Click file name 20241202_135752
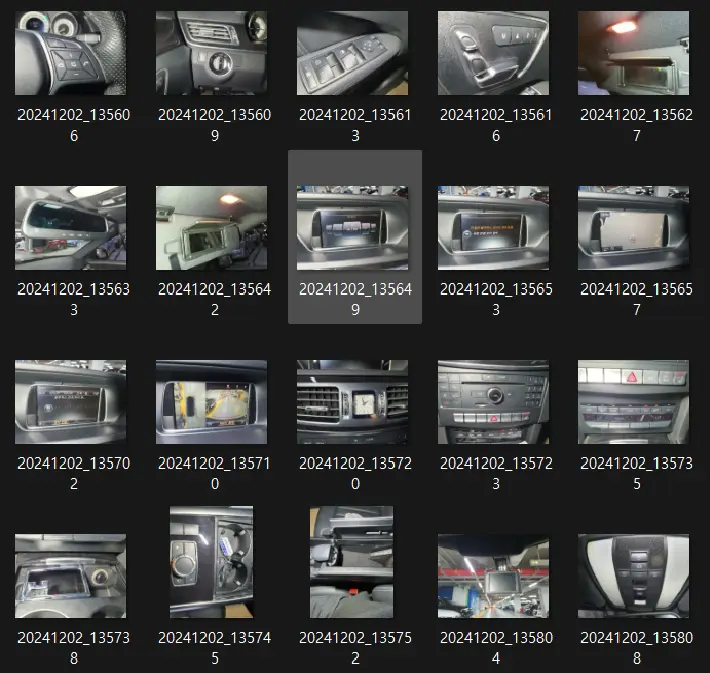 (x=355, y=648)
